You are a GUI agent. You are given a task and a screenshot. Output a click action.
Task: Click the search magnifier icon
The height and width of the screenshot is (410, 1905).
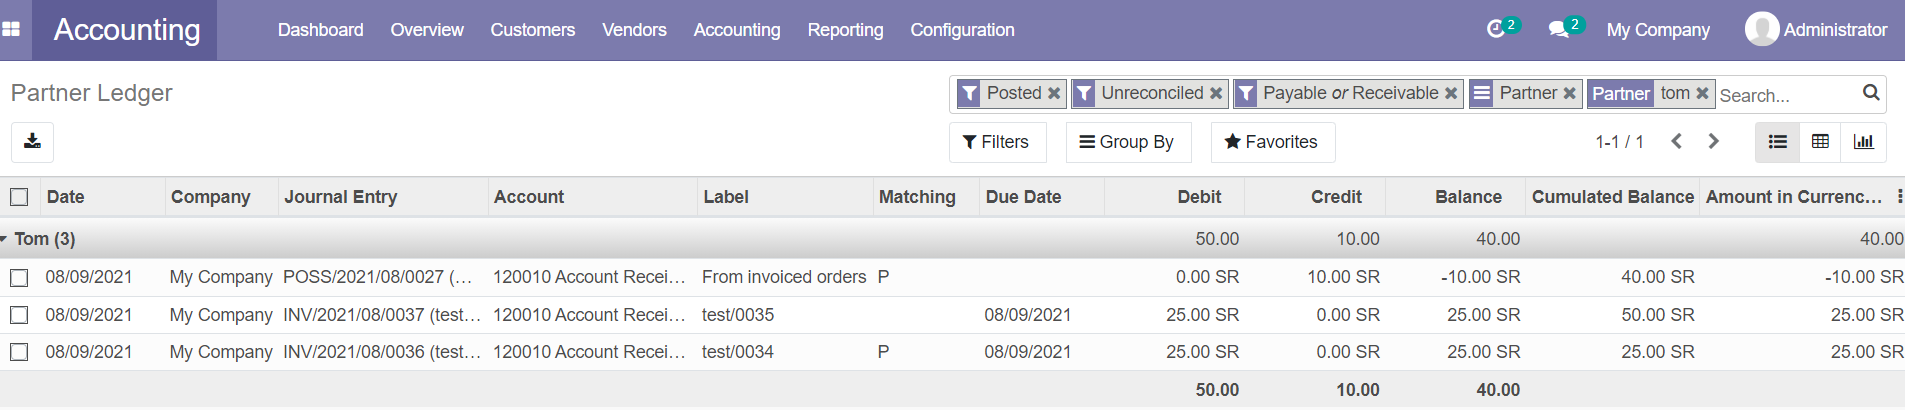point(1871,93)
